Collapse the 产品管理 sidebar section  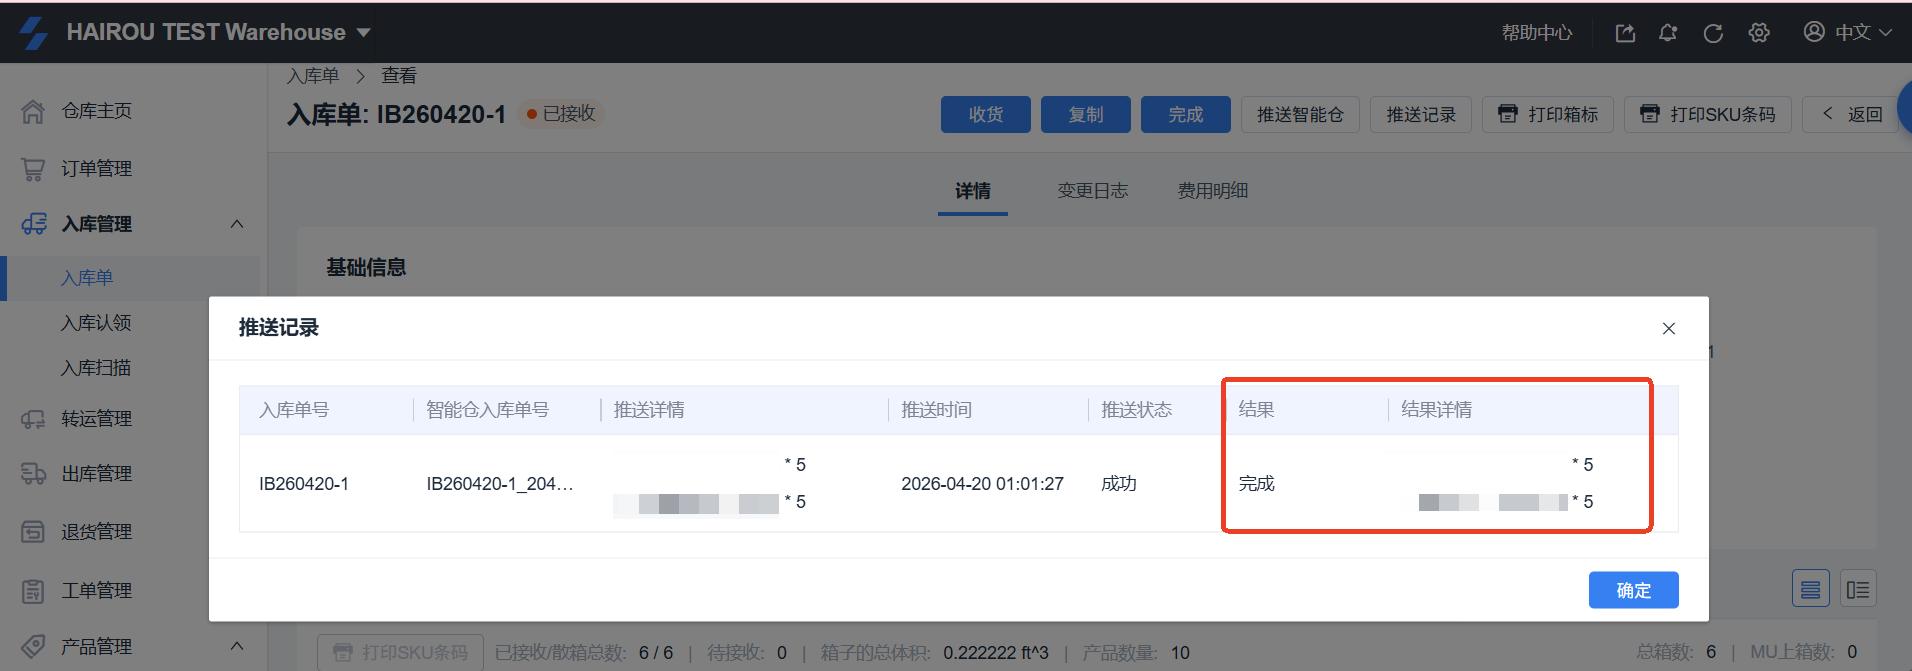coord(237,646)
